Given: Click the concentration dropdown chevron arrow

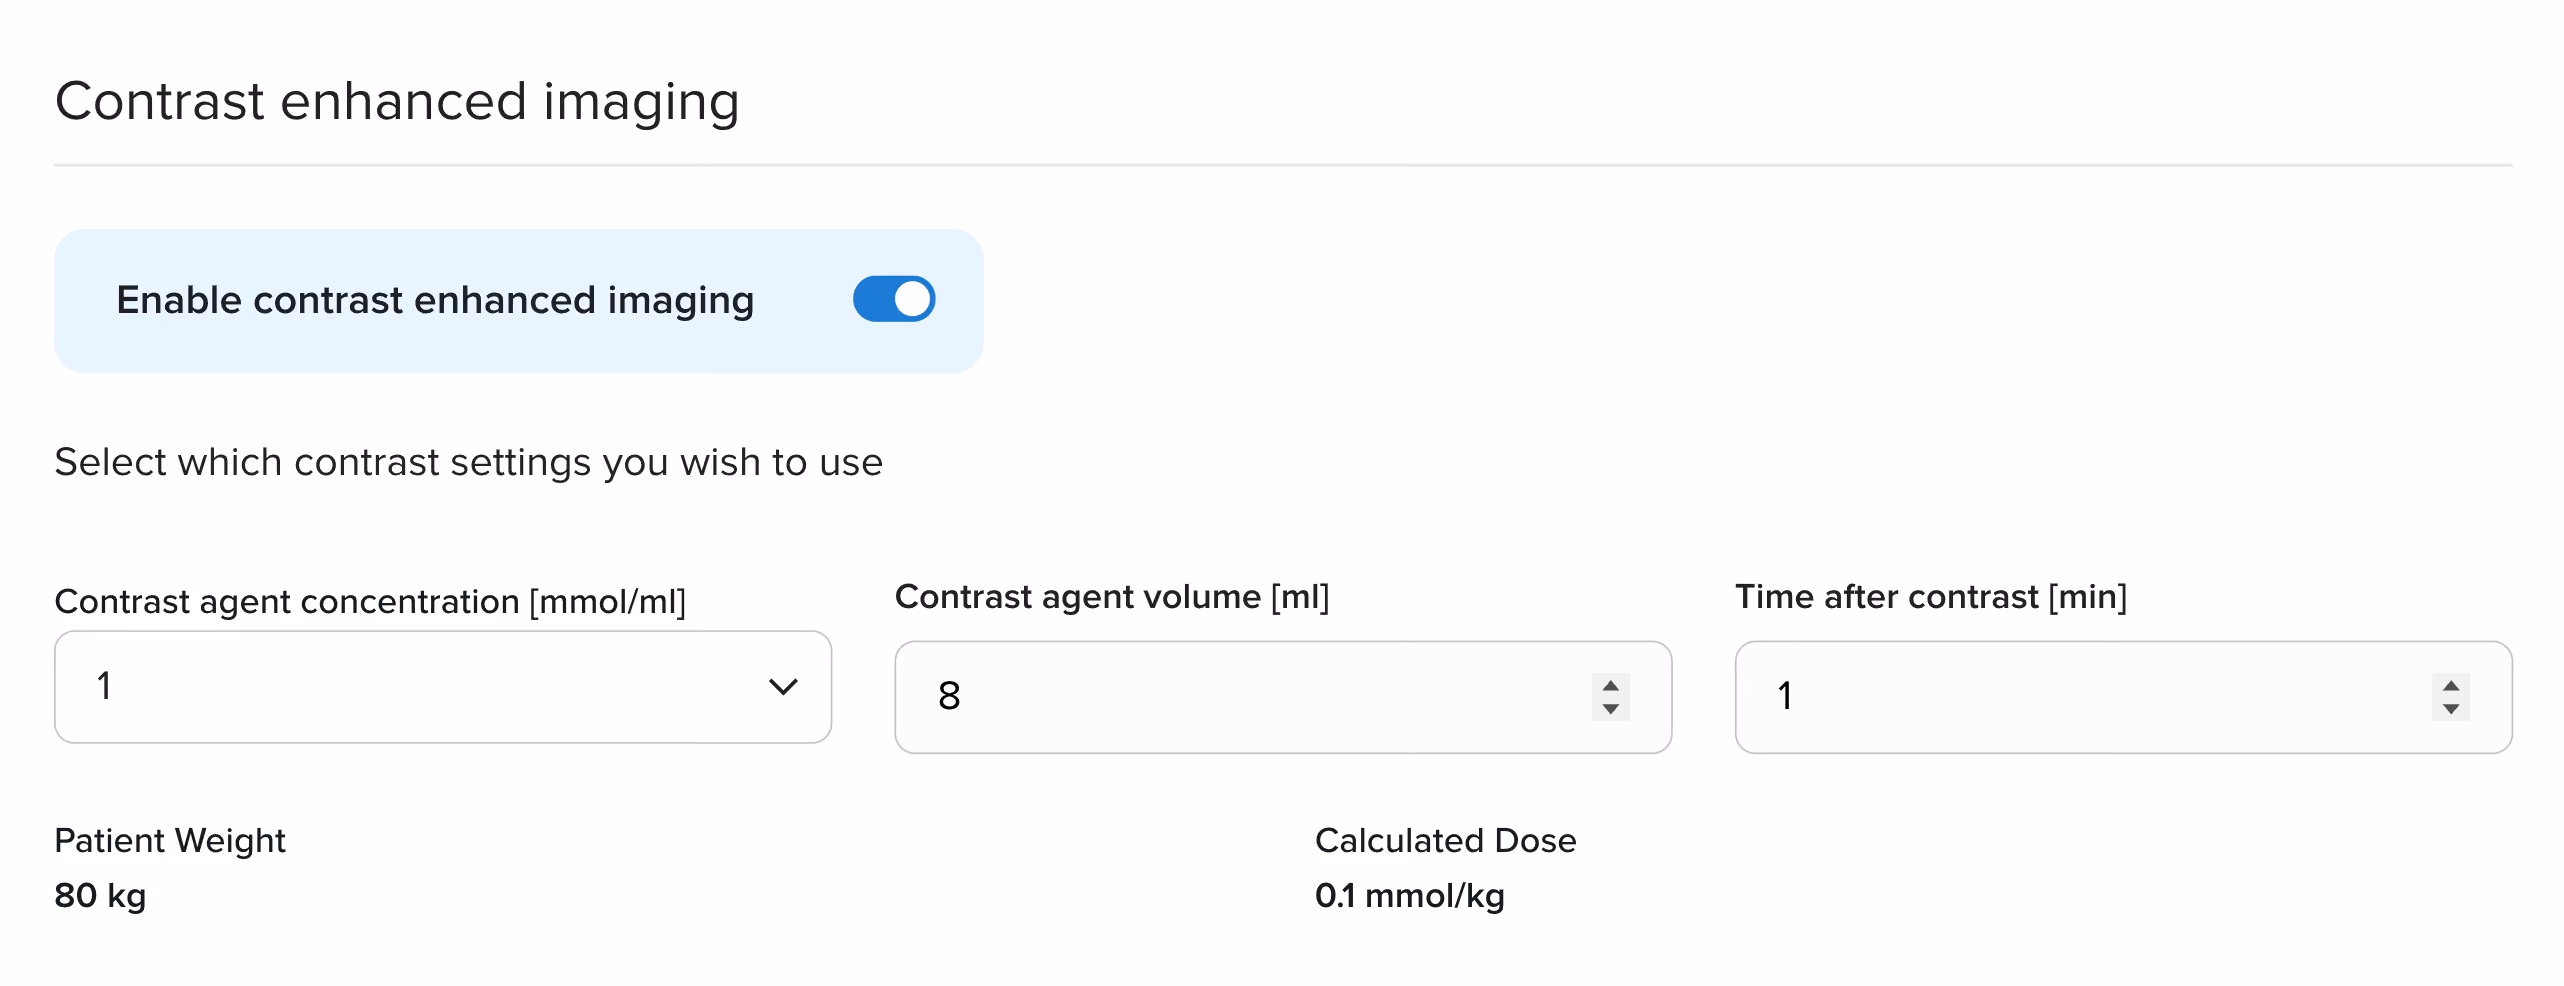Looking at the screenshot, I should (783, 687).
